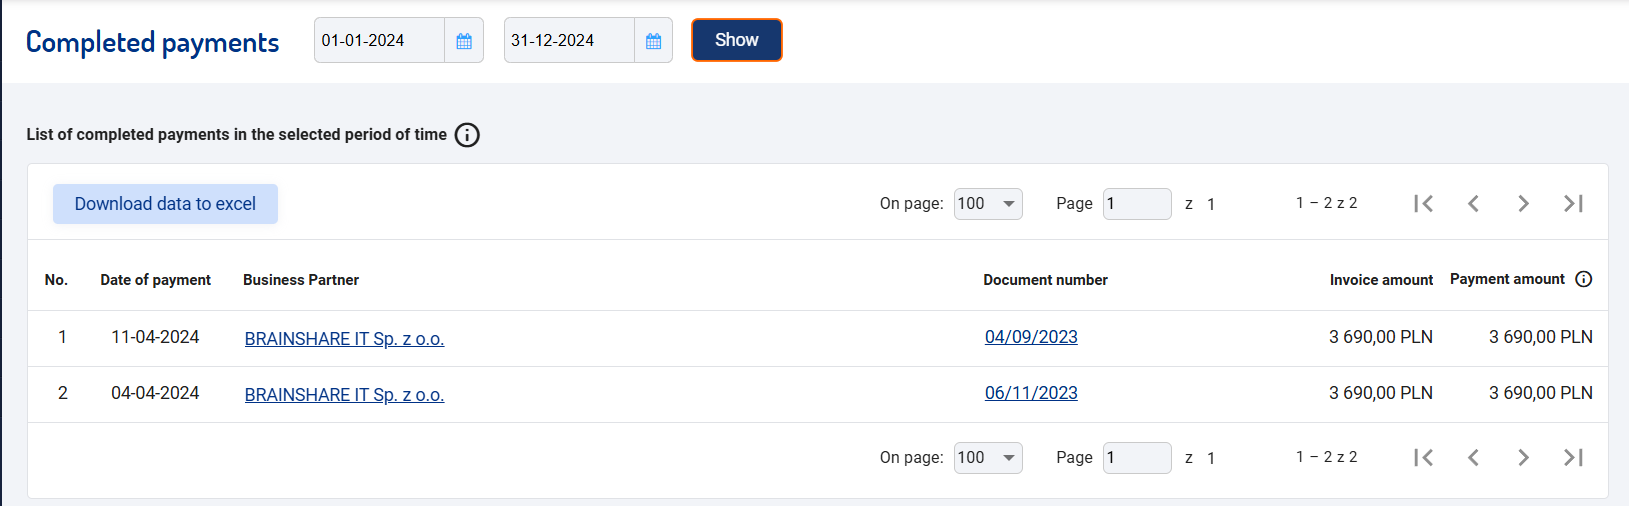Click the Show button

737,40
